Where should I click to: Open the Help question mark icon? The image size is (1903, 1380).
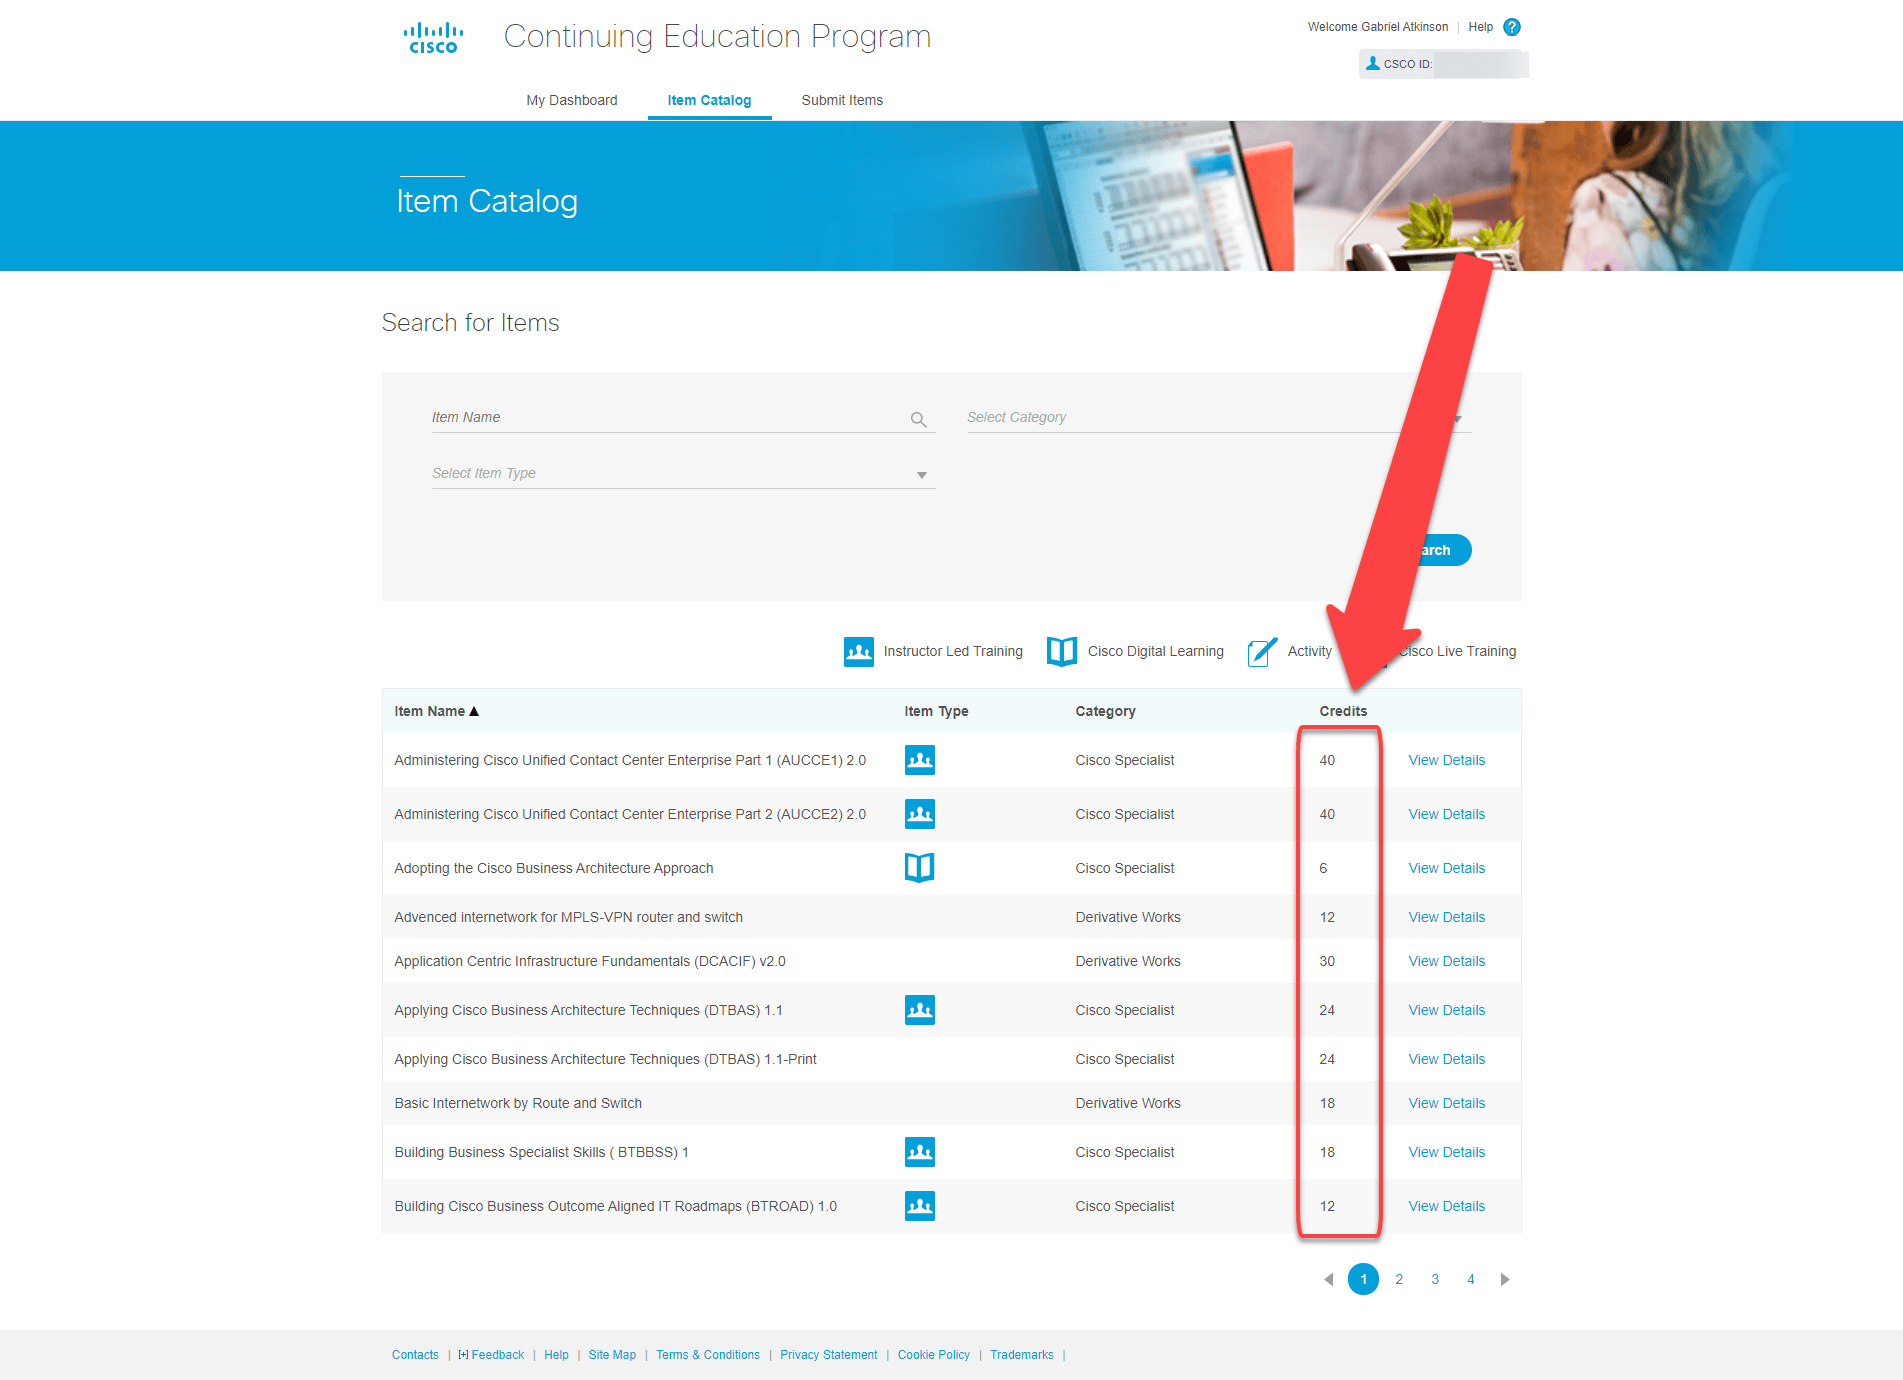pos(1512,27)
